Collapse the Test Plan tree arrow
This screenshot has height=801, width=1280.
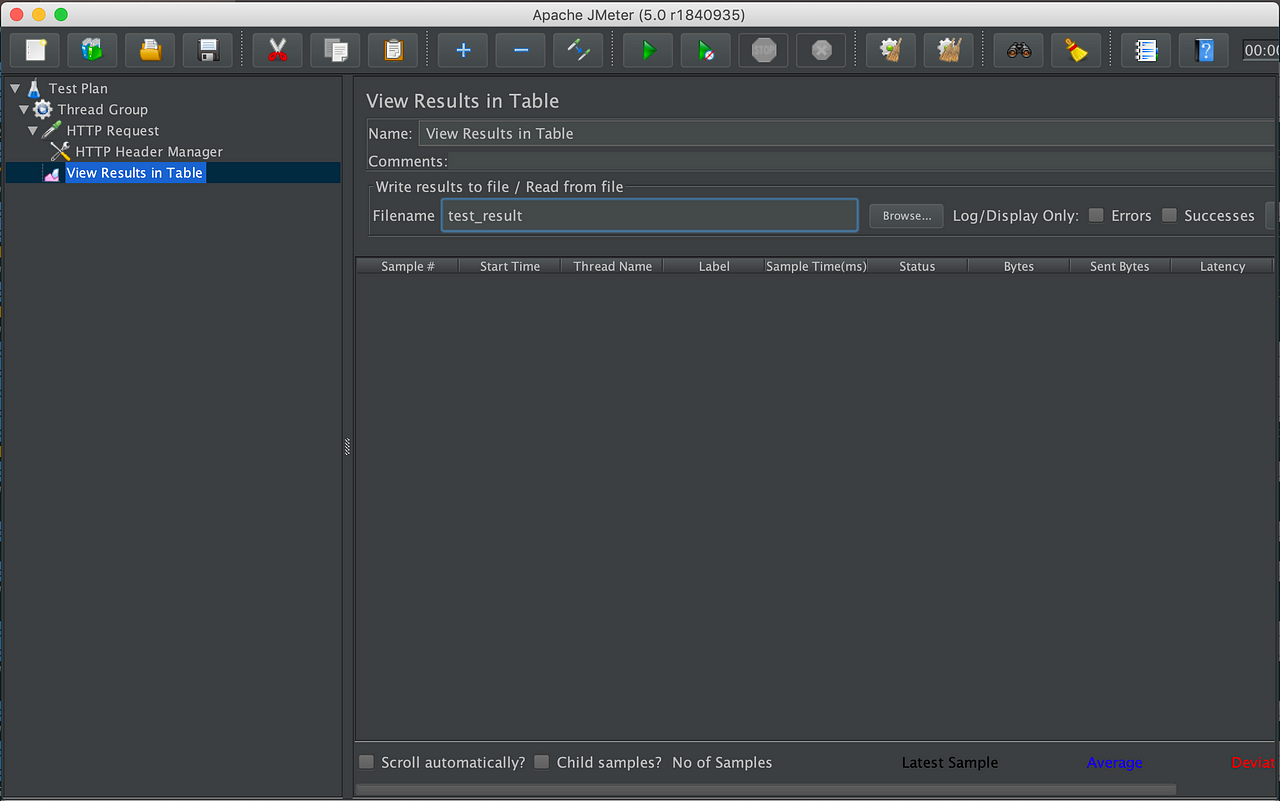15,88
